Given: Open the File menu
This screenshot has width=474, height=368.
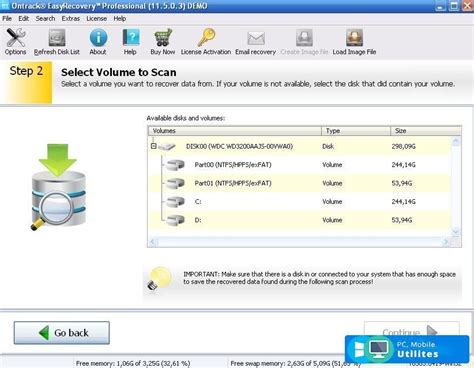Looking at the screenshot, I should coord(7,19).
